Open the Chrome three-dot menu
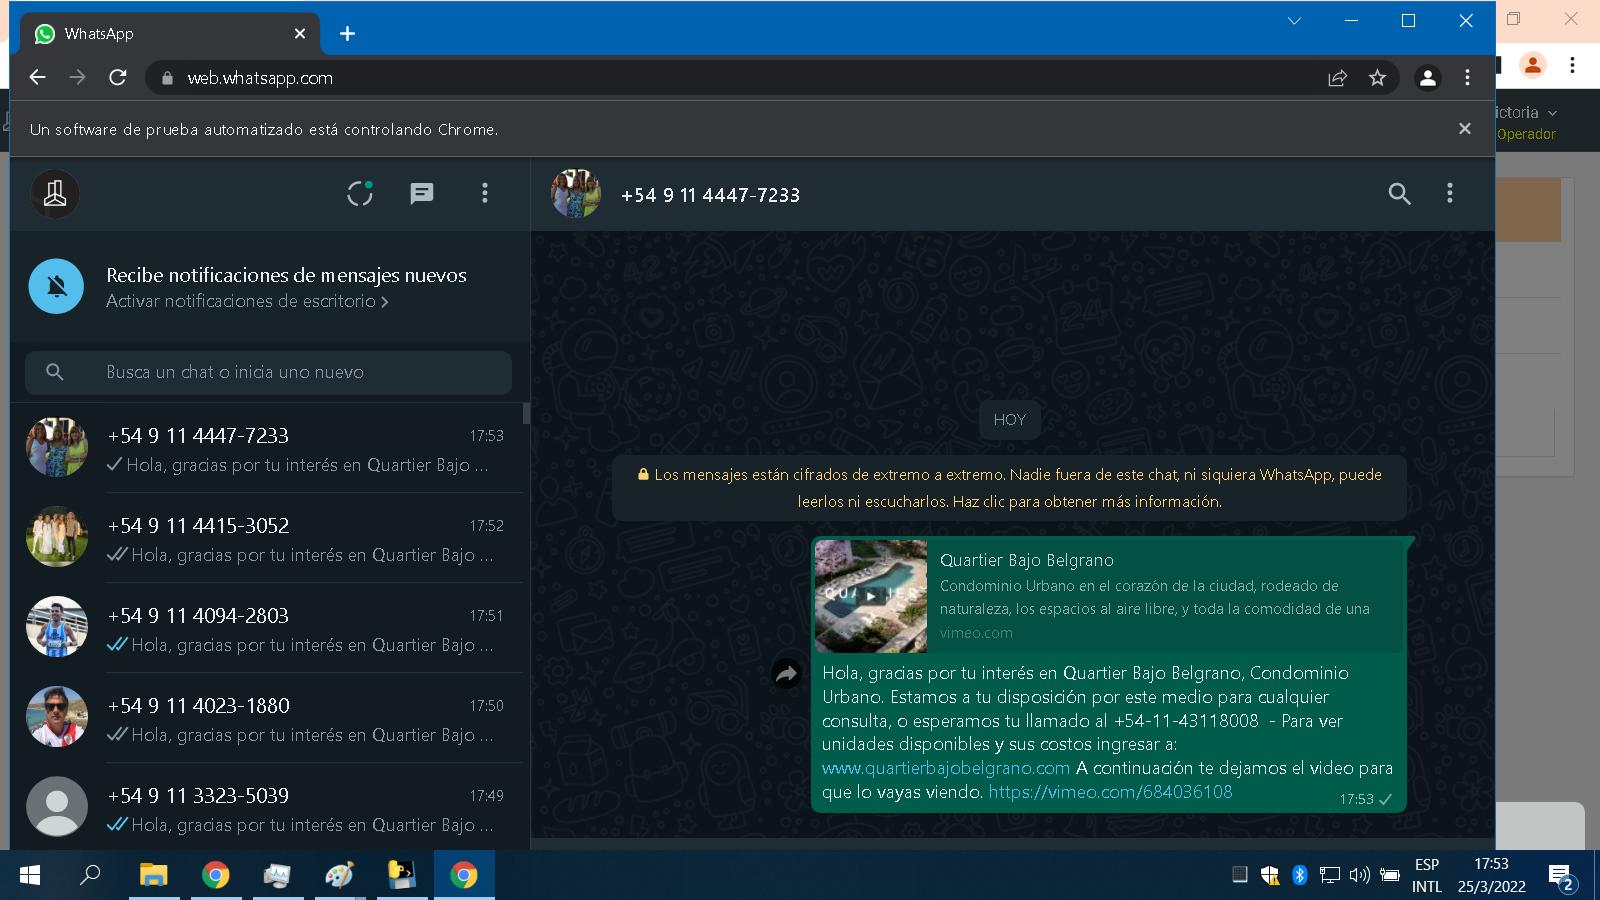The image size is (1600, 900). pos(1467,78)
